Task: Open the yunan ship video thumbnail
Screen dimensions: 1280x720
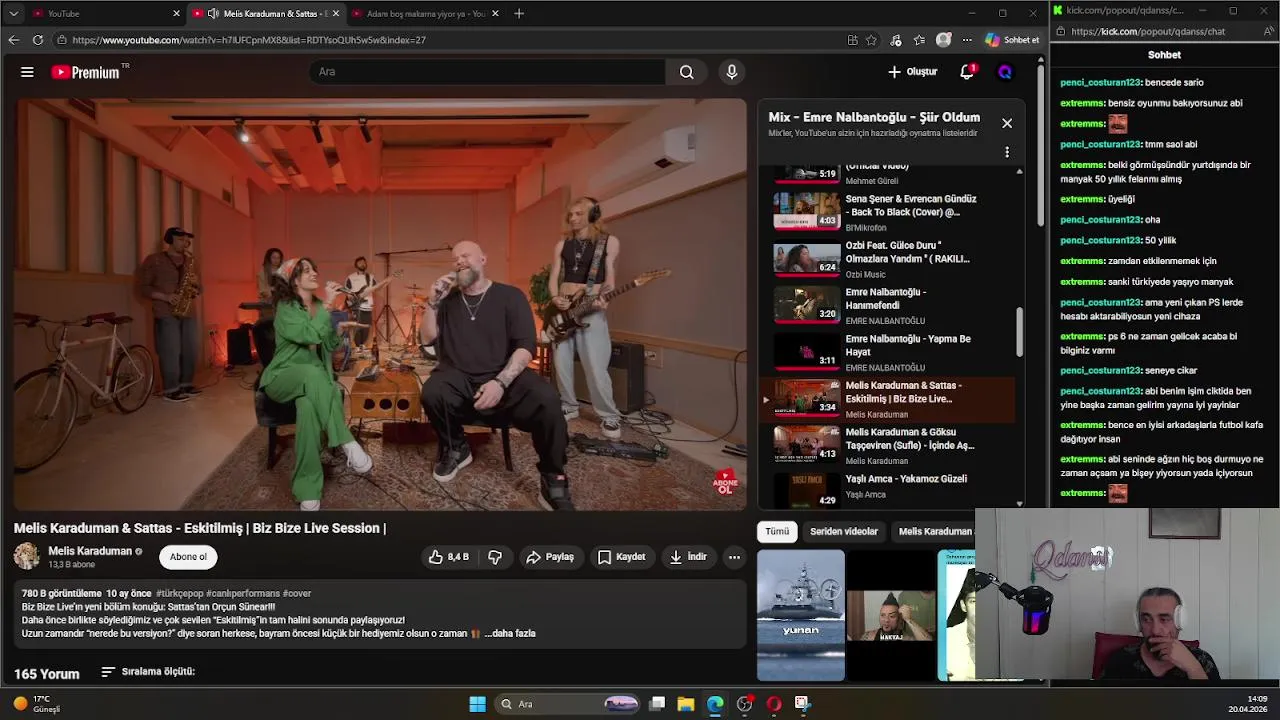Action: (801, 615)
